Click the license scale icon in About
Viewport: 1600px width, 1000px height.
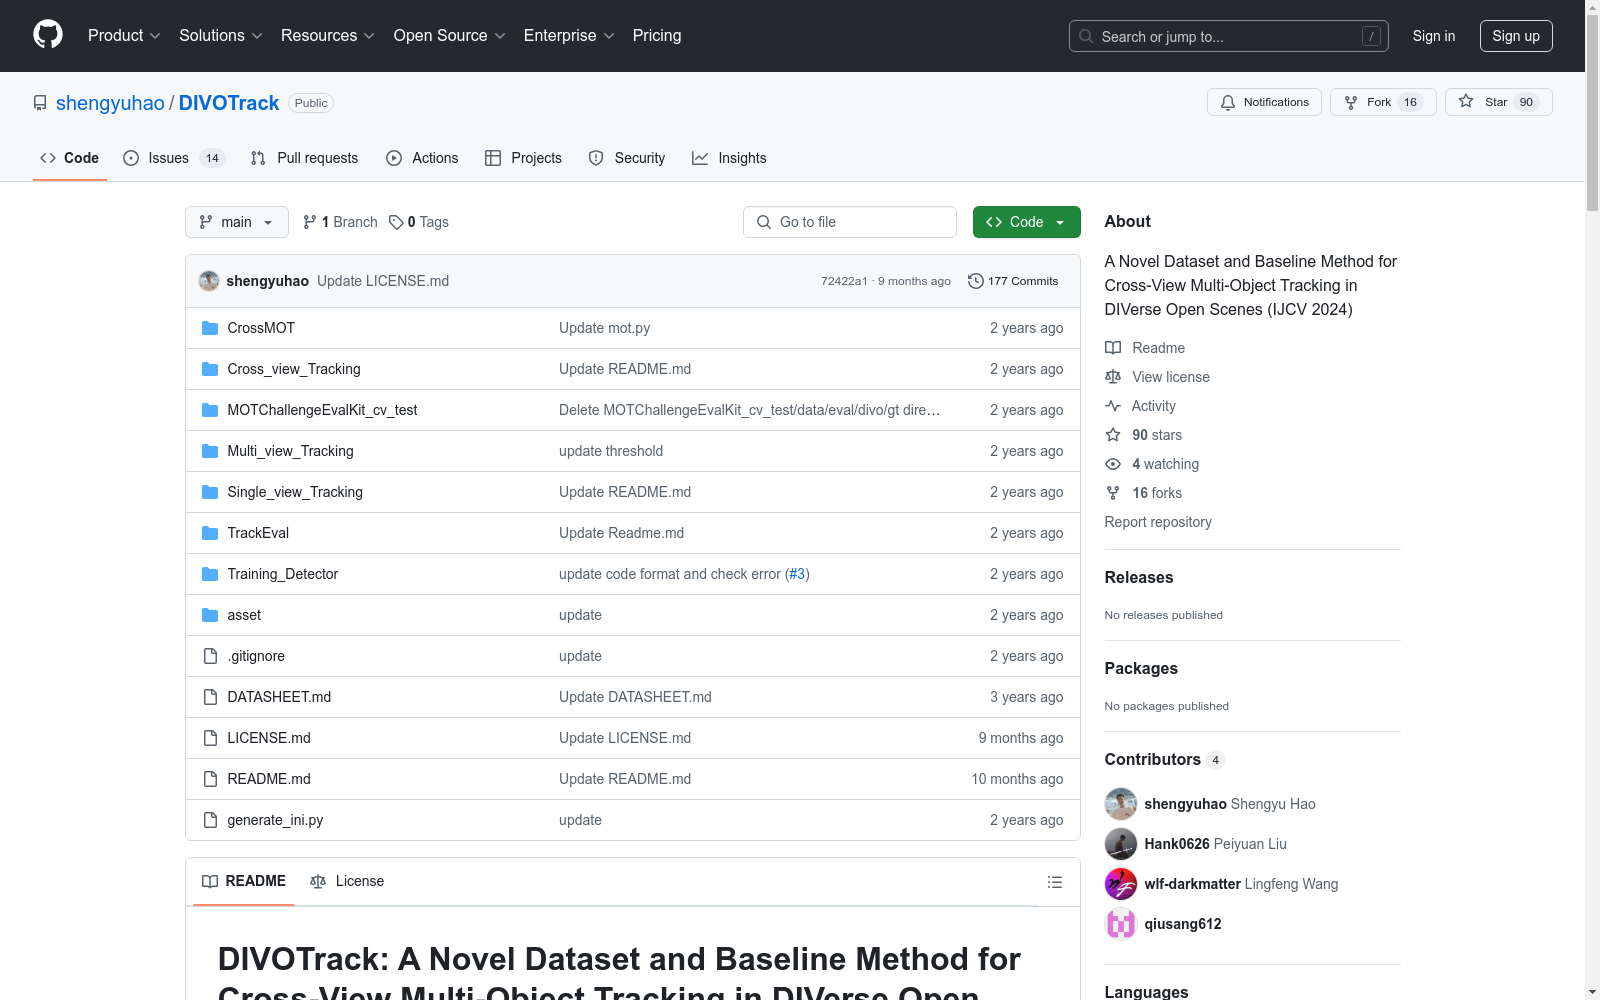coord(1113,377)
